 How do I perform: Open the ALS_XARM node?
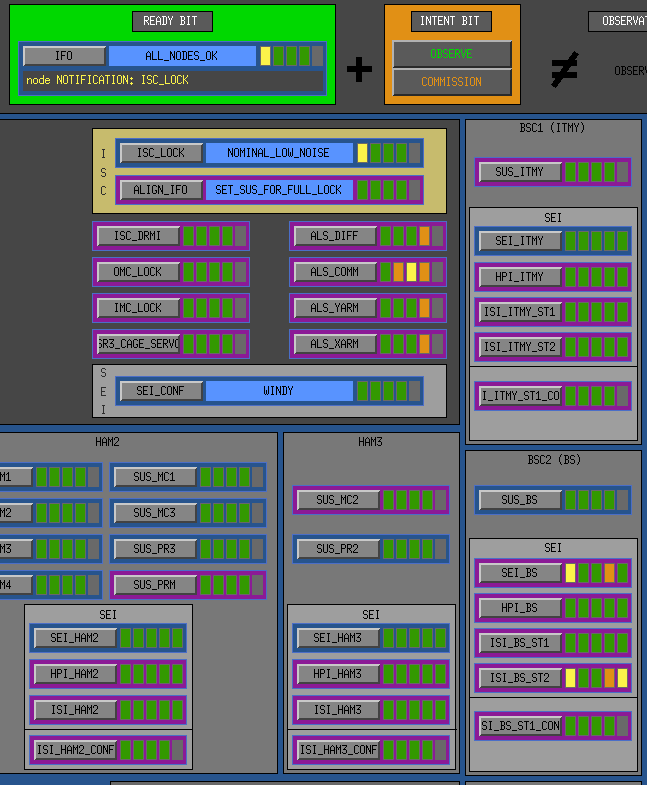(335, 344)
